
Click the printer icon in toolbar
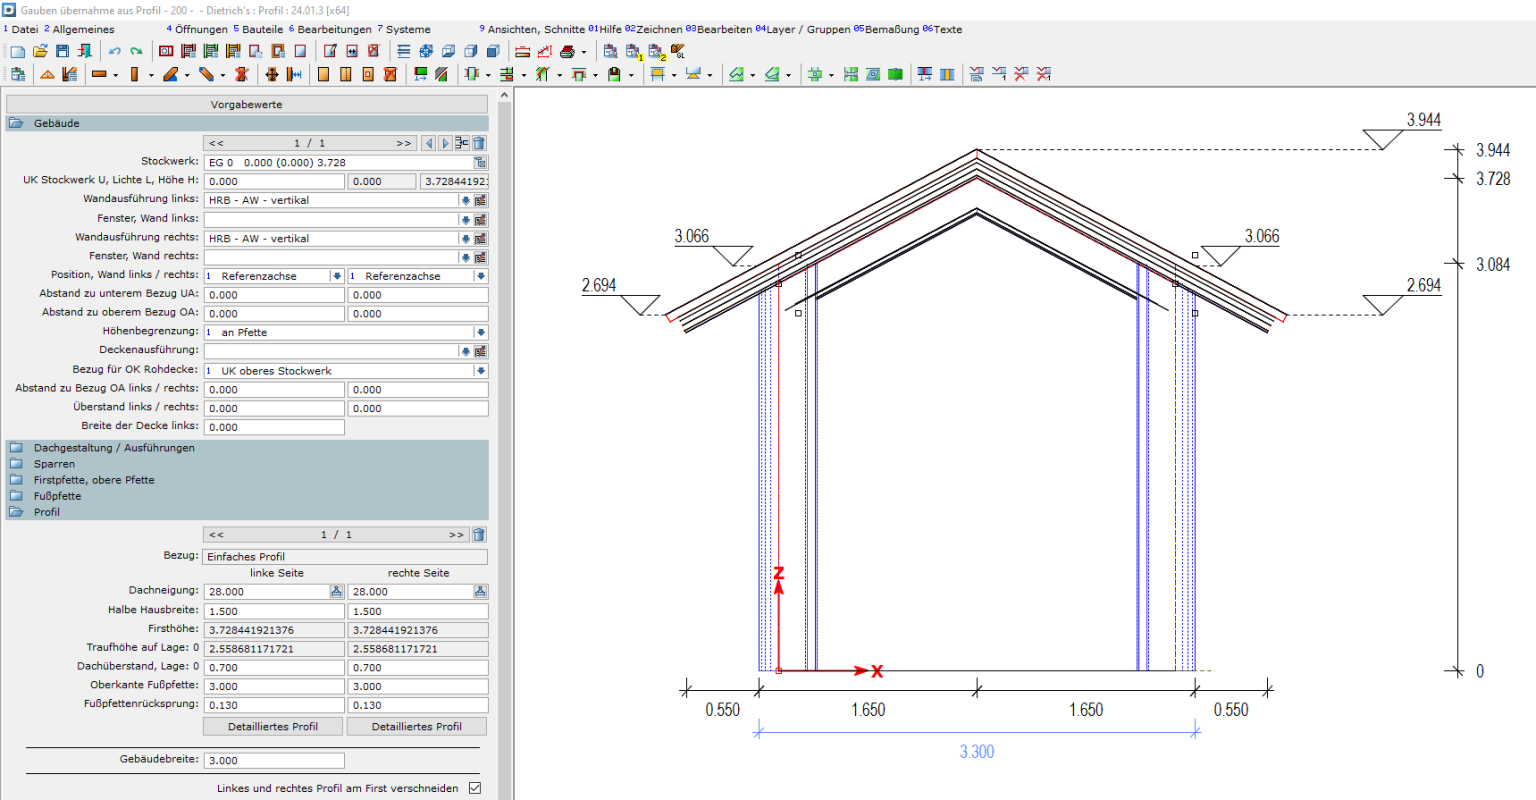click(x=567, y=51)
